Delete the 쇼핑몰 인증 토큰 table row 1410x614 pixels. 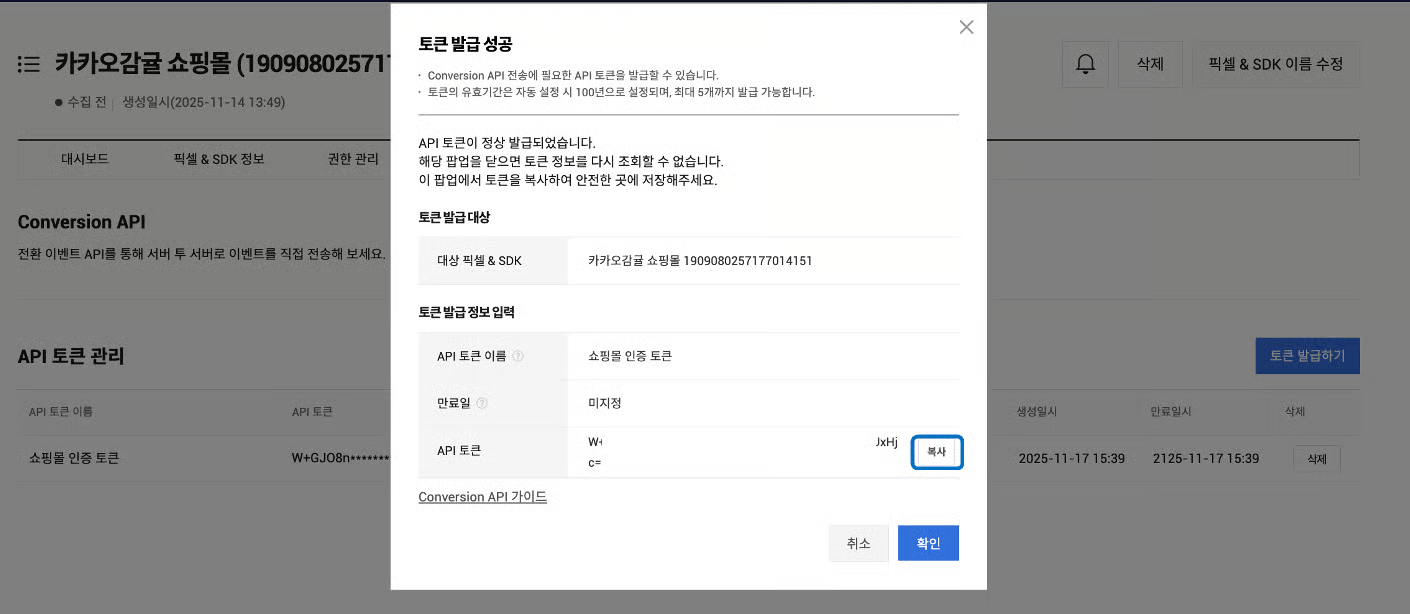[x=1316, y=459]
